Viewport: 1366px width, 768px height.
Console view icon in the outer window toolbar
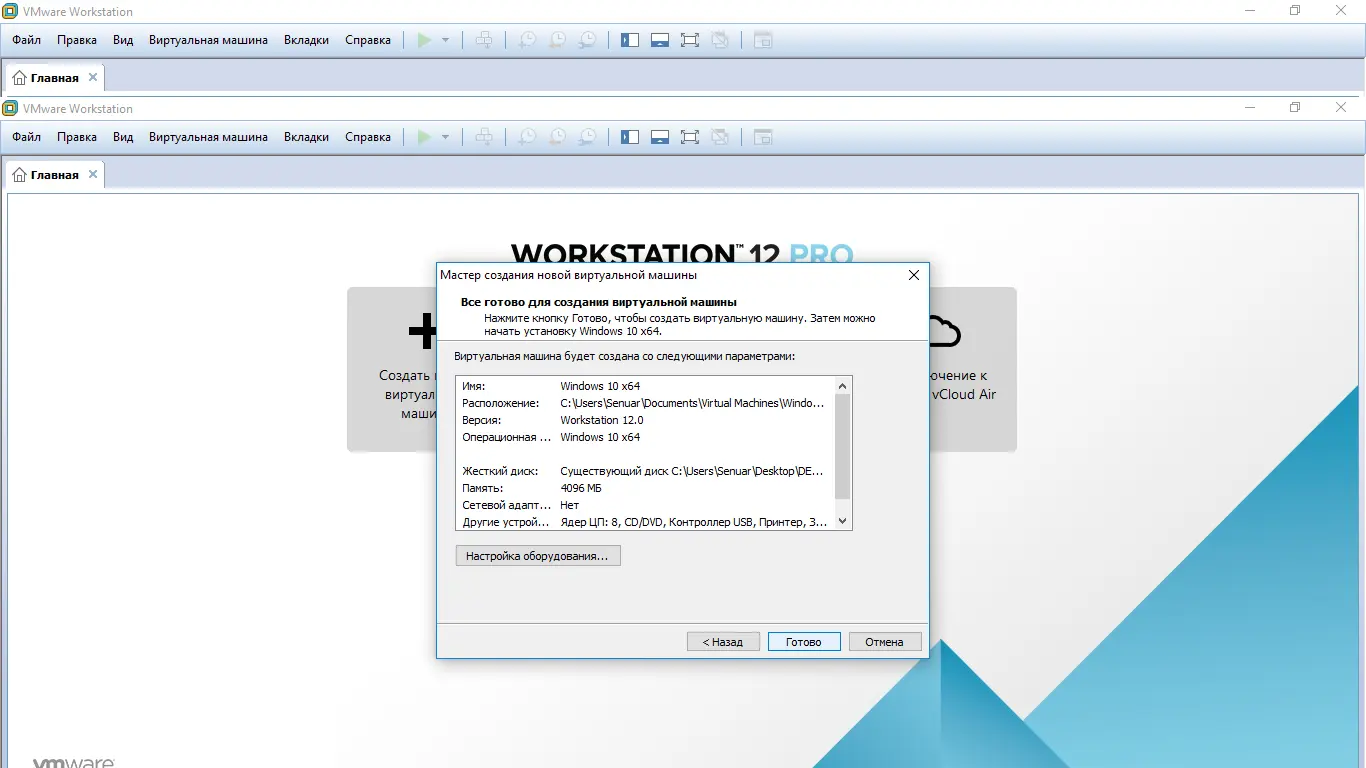763,40
